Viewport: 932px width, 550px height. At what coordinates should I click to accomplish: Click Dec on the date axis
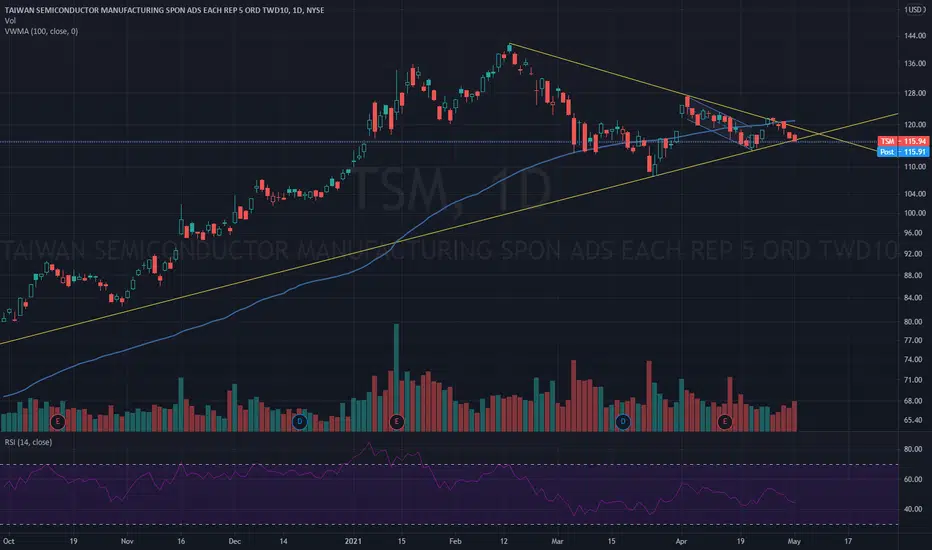(x=235, y=542)
